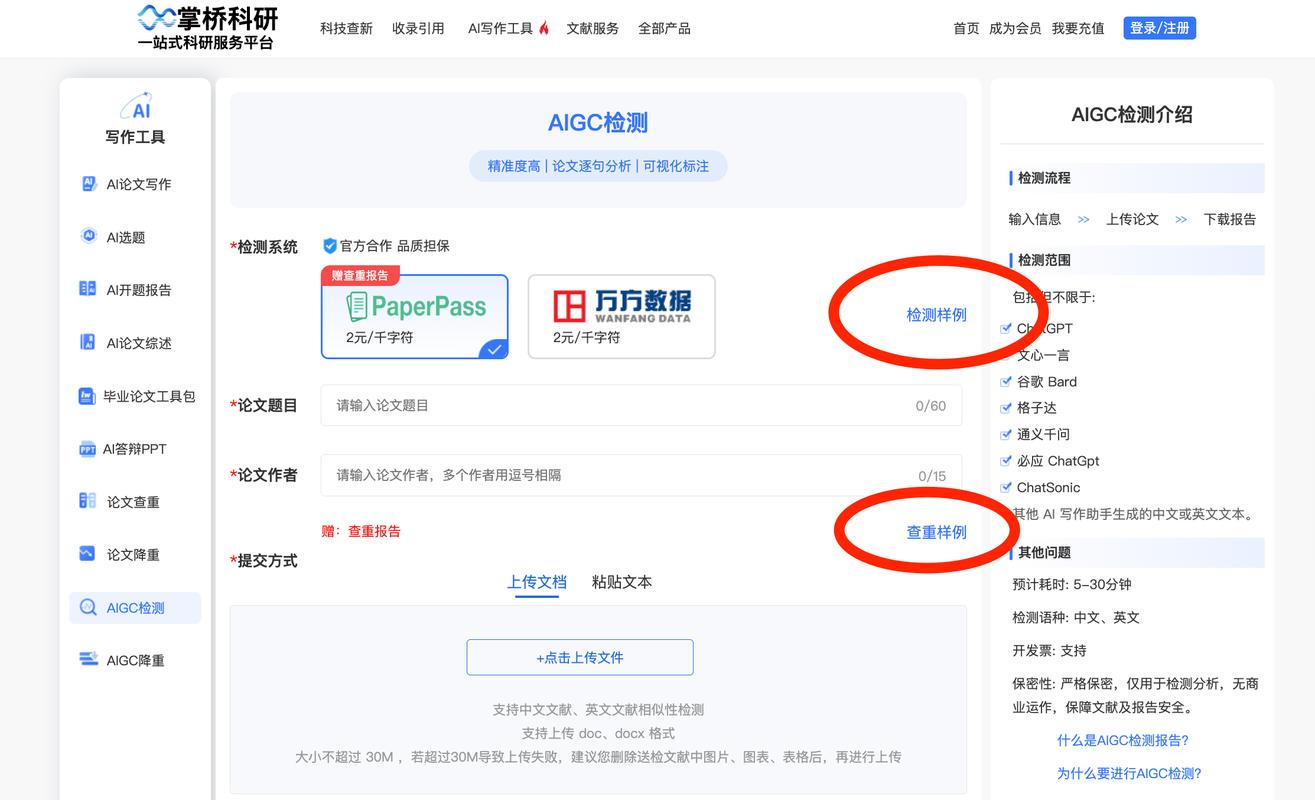Screen dimensions: 1315x800
Task: Open AI论文综述 in the sidebar
Action: click(x=138, y=343)
